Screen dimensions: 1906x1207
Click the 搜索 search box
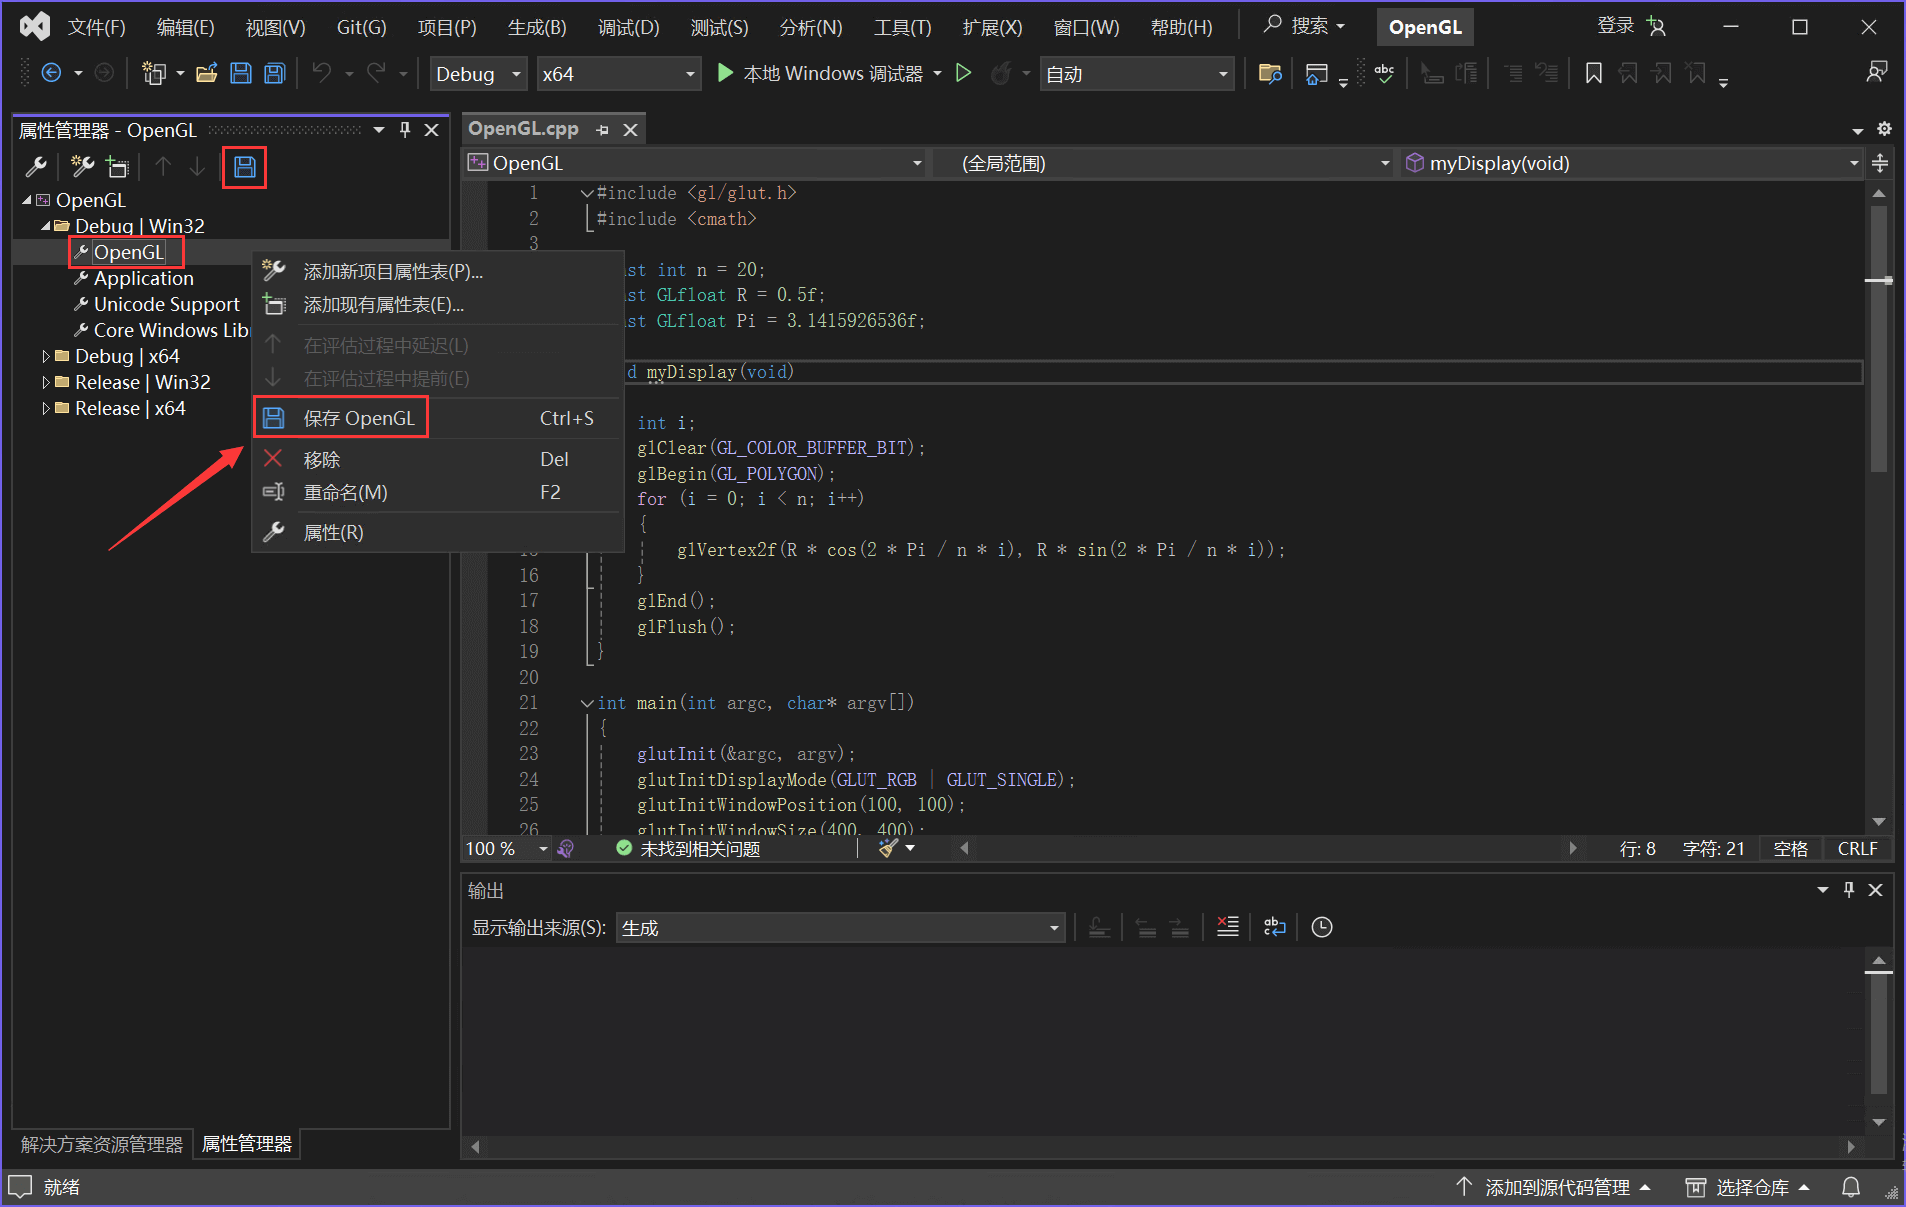pos(1305,26)
